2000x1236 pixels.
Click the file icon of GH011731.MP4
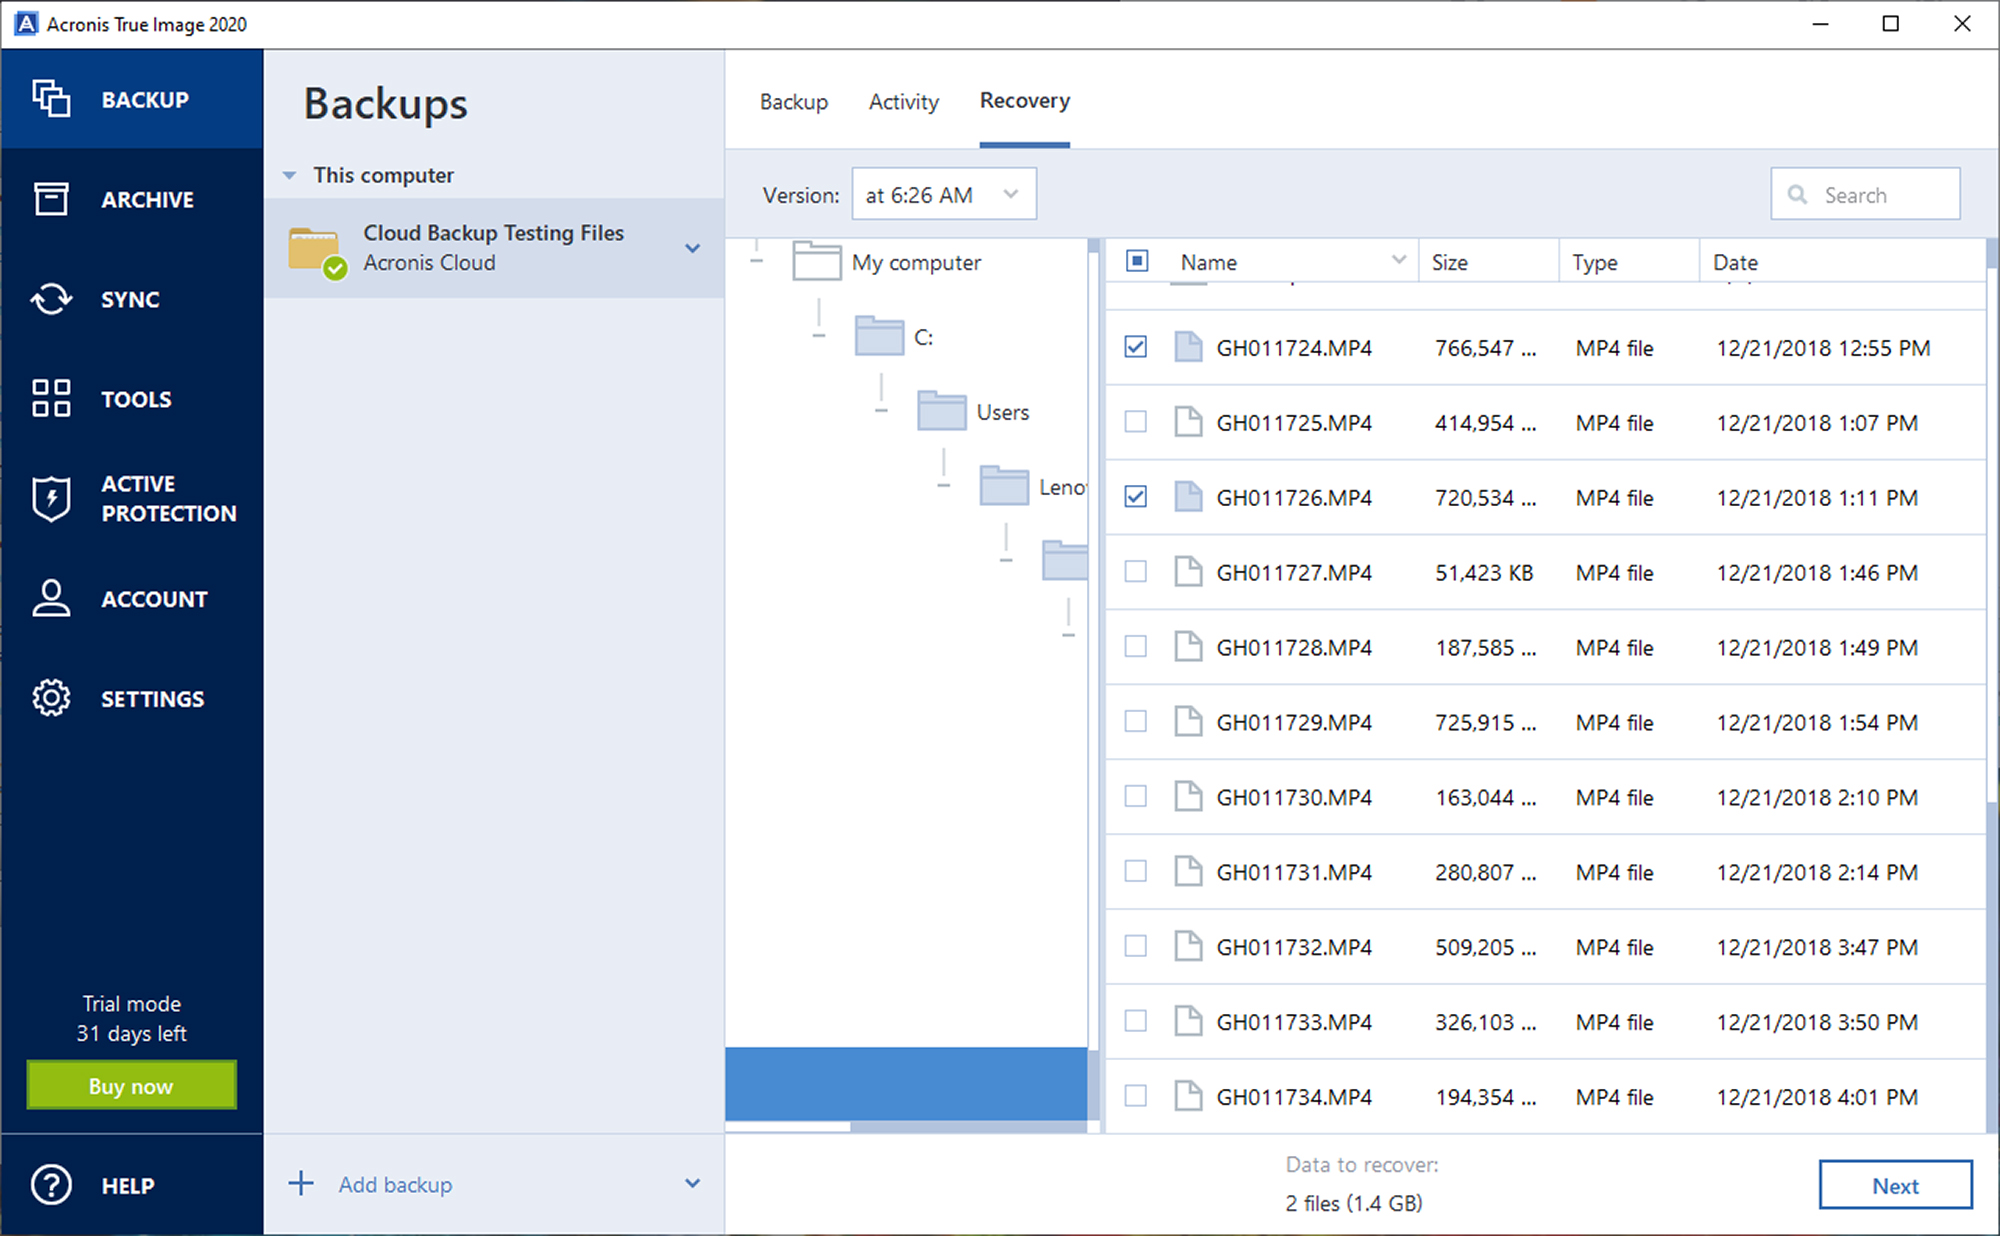(1188, 872)
